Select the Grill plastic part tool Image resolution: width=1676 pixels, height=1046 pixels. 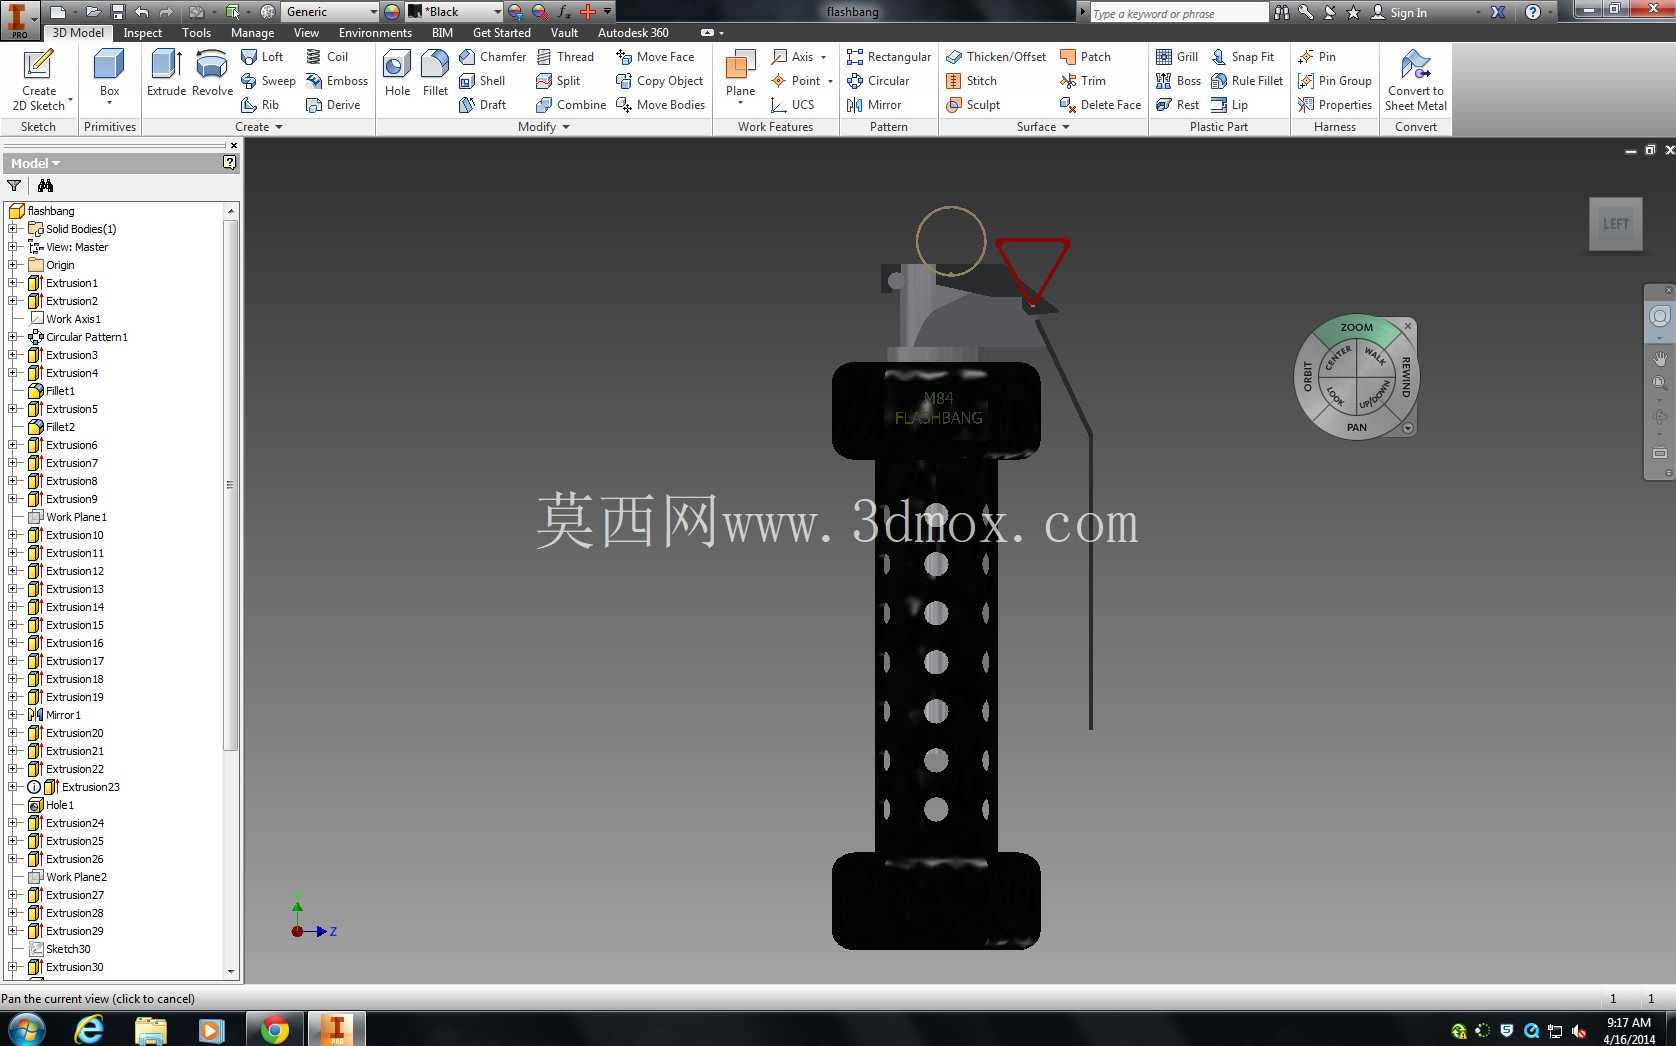1177,57
